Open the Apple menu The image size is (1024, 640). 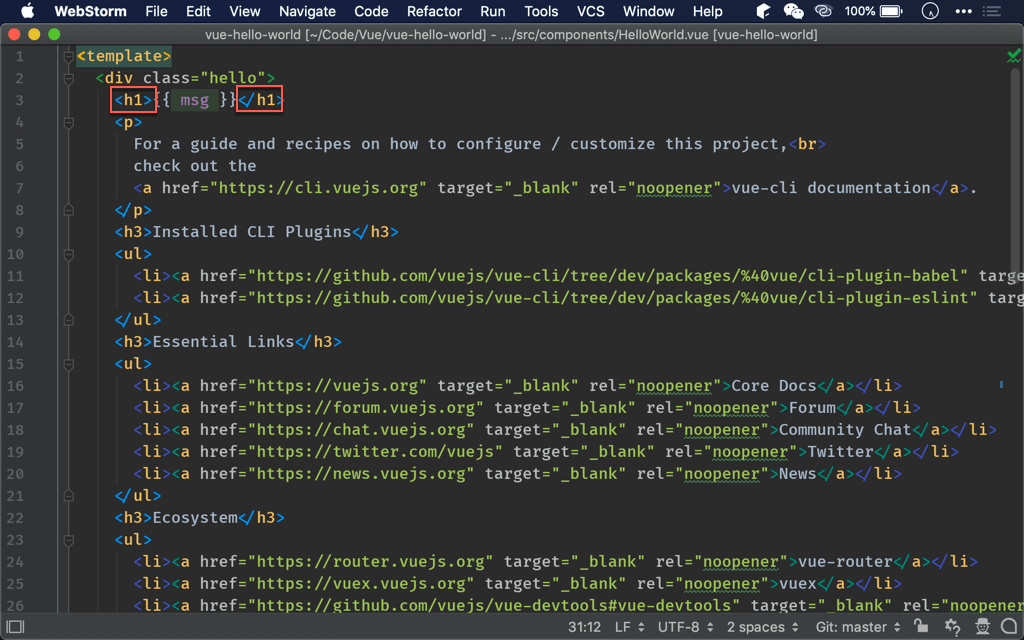(x=27, y=11)
